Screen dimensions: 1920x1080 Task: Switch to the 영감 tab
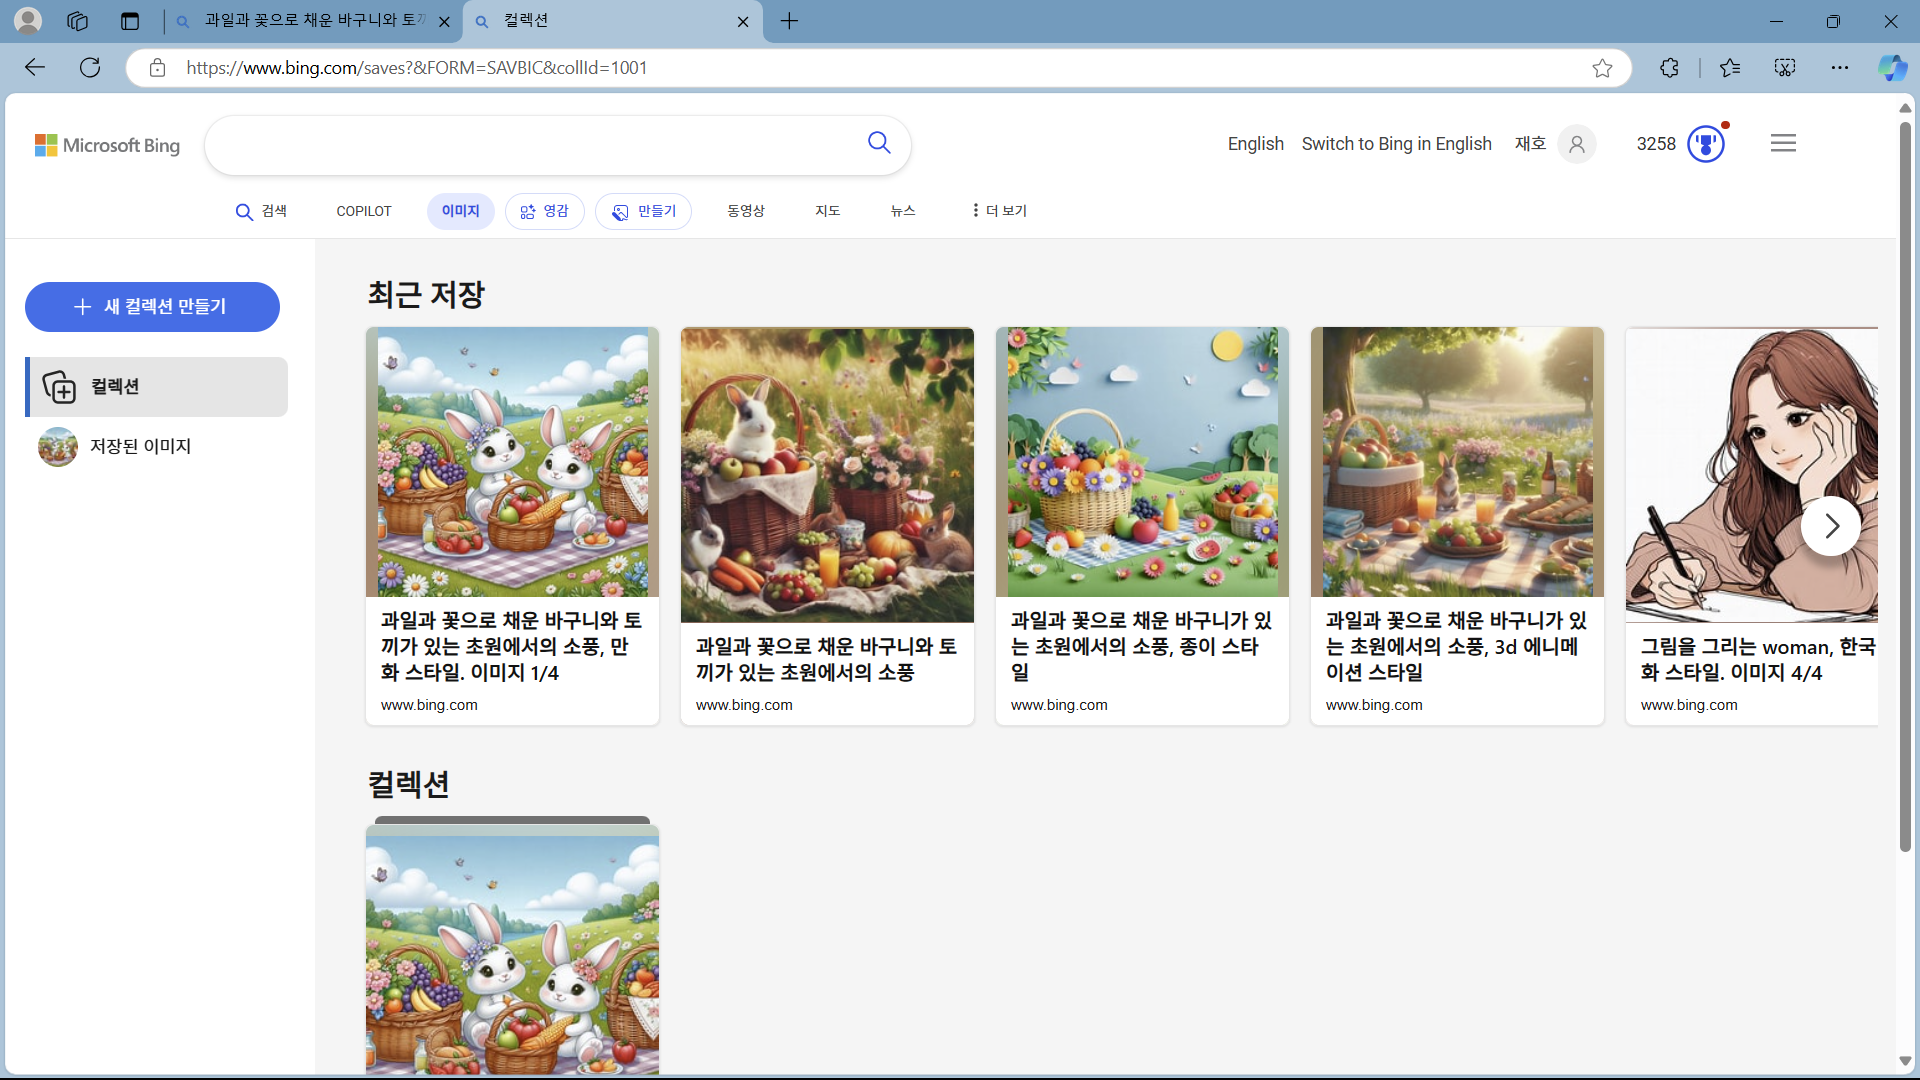click(545, 211)
